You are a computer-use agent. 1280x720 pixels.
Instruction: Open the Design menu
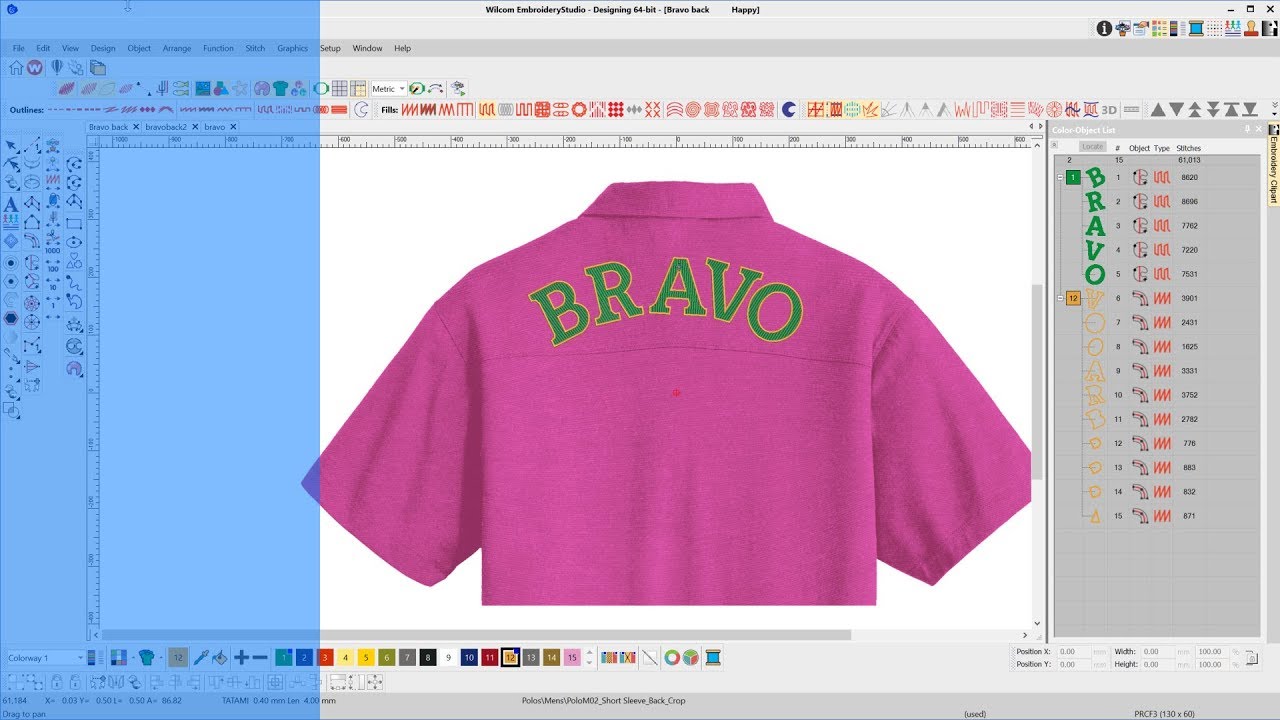103,48
